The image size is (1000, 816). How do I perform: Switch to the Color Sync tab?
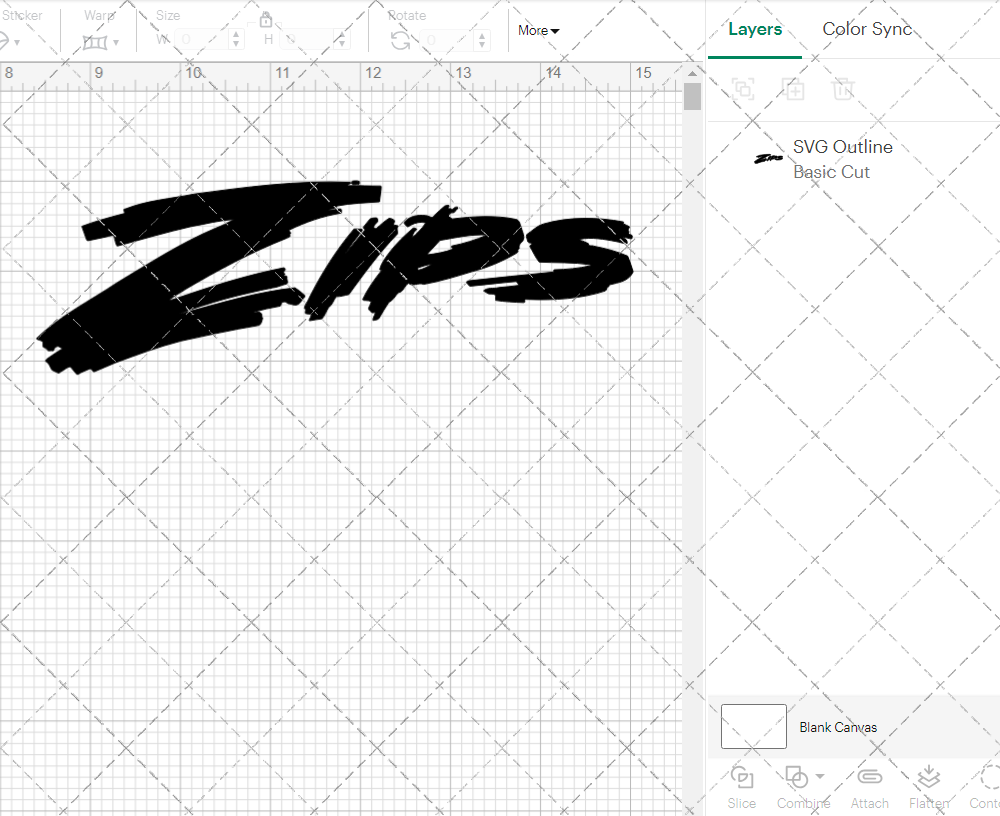coord(866,29)
